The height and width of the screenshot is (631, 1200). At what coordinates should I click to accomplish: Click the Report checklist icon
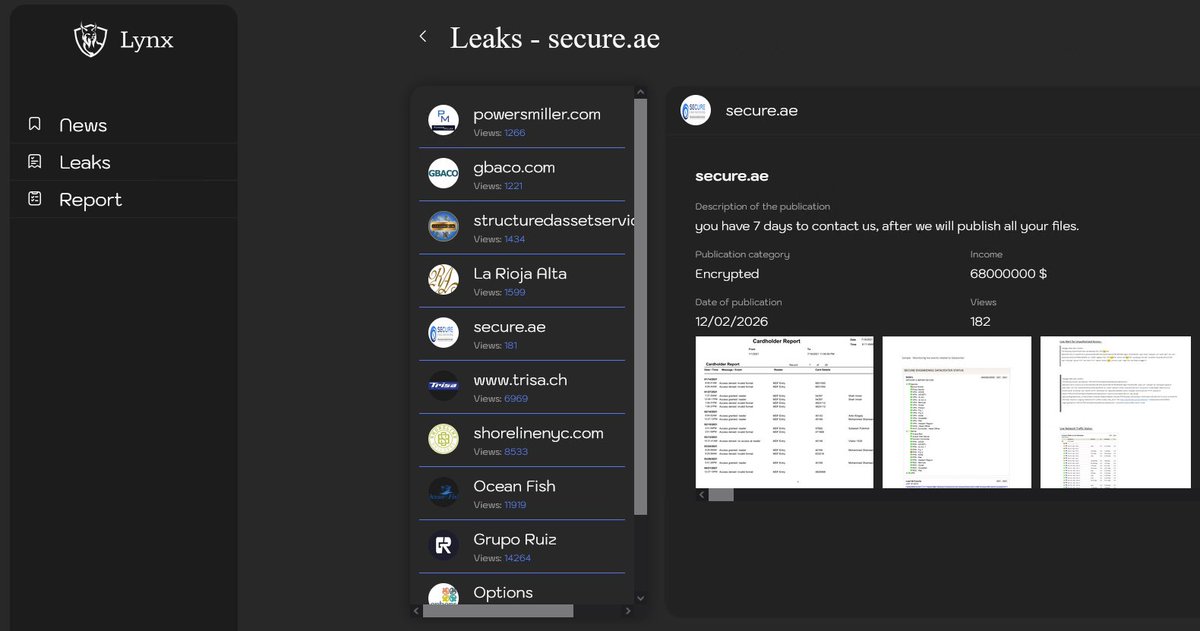(x=35, y=198)
